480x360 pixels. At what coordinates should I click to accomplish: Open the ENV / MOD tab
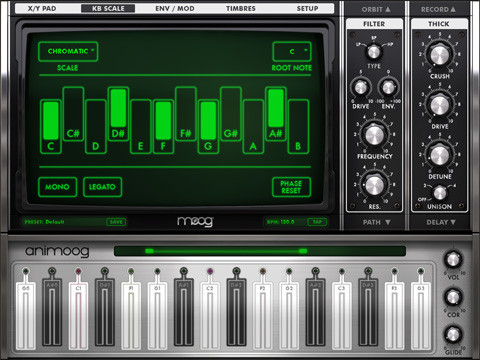click(175, 8)
